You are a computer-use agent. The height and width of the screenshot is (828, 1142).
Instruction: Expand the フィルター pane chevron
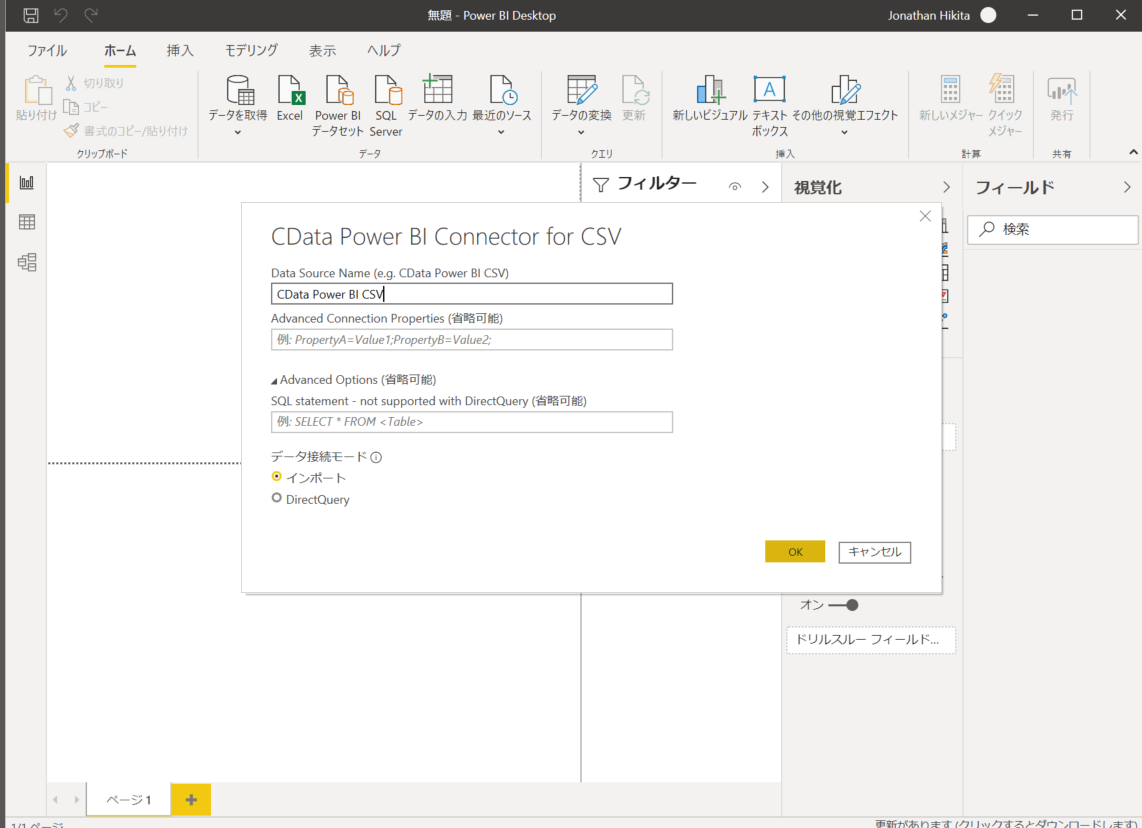click(763, 185)
